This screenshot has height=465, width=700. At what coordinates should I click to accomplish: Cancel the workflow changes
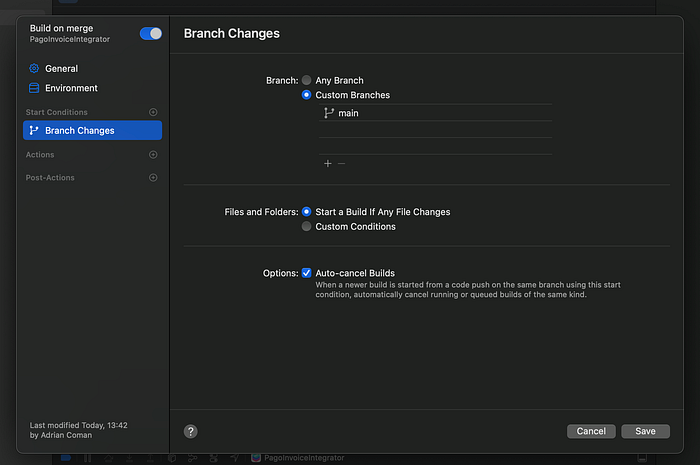pos(591,431)
